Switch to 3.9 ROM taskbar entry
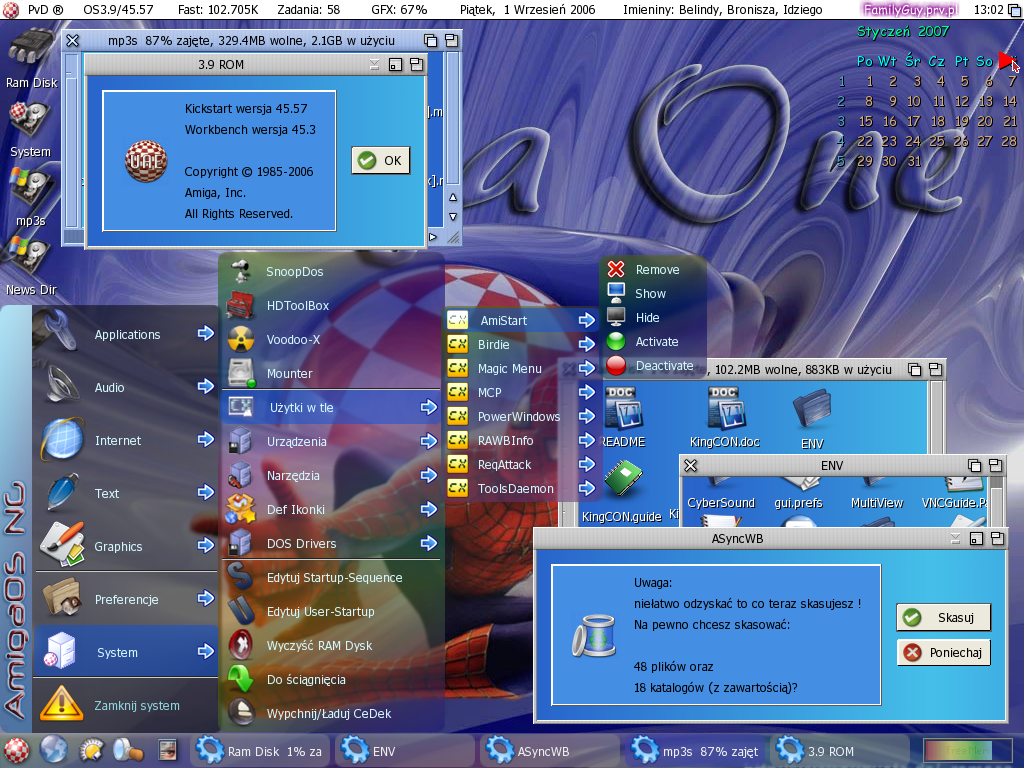The image size is (1024, 768). pyautogui.click(x=840, y=751)
